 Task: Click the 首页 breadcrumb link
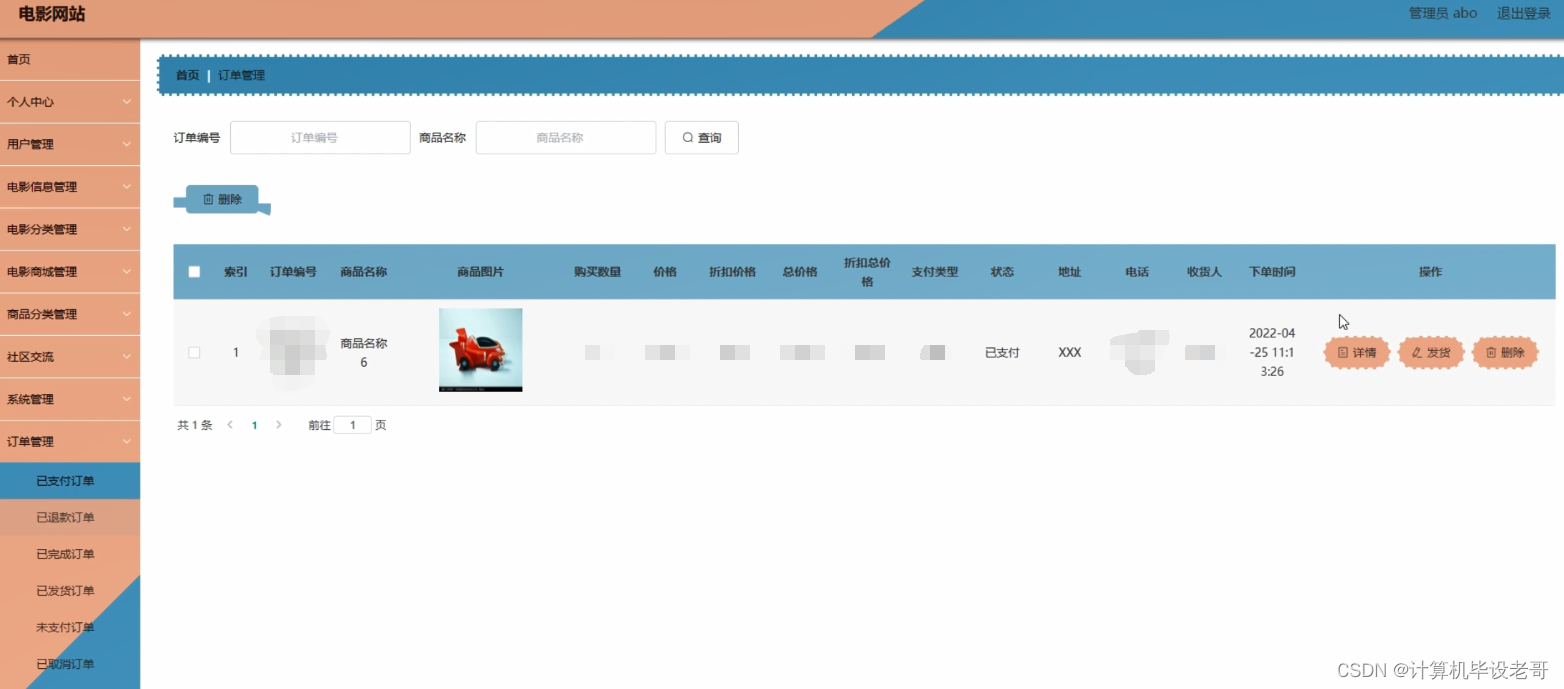(187, 75)
